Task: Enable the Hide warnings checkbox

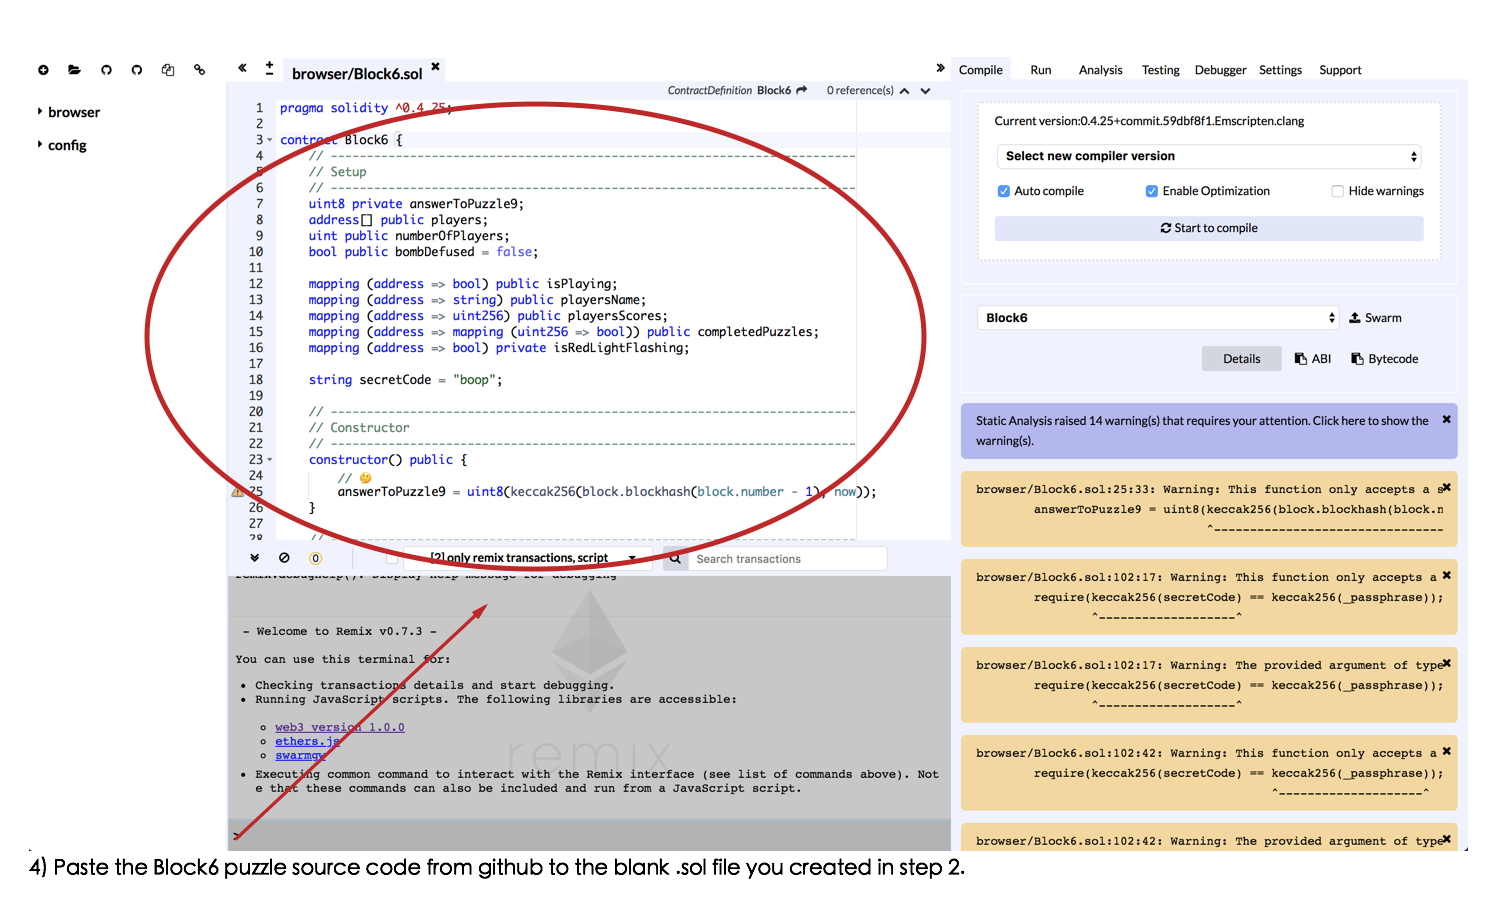Action: point(1338,191)
